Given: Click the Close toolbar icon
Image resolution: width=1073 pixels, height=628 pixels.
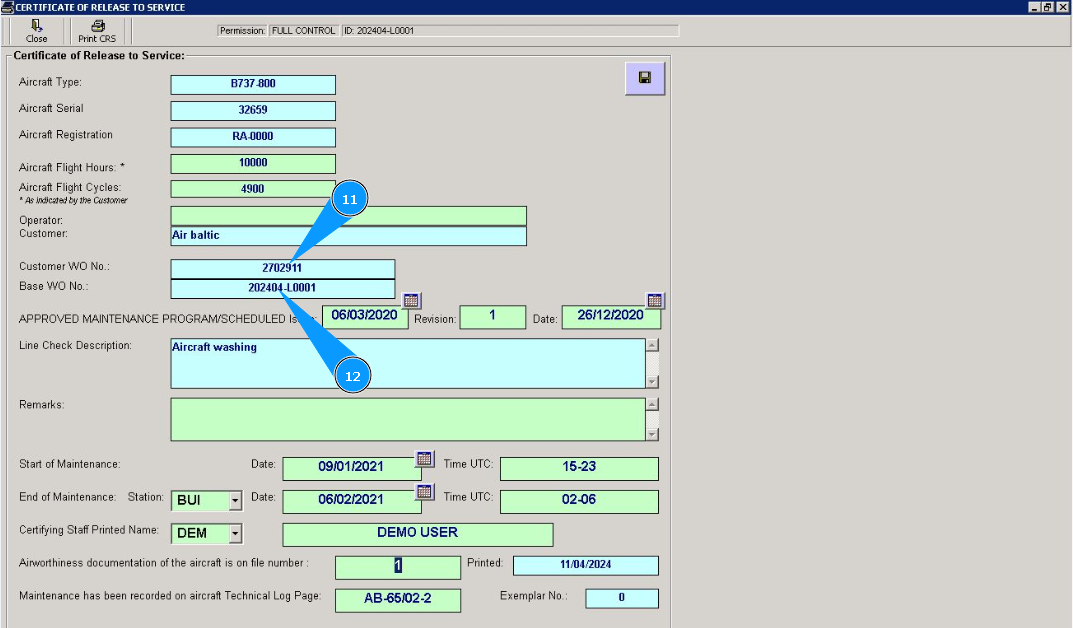Looking at the screenshot, I should (36, 26).
